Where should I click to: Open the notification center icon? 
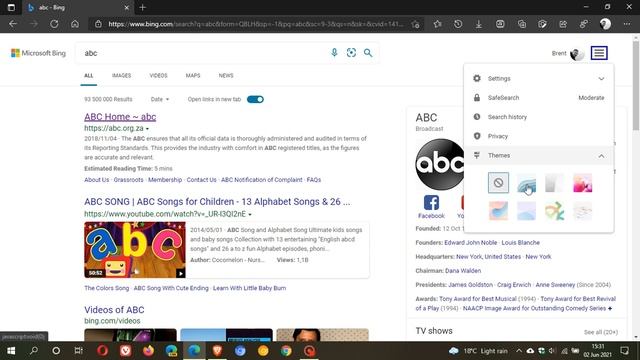pos(624,351)
